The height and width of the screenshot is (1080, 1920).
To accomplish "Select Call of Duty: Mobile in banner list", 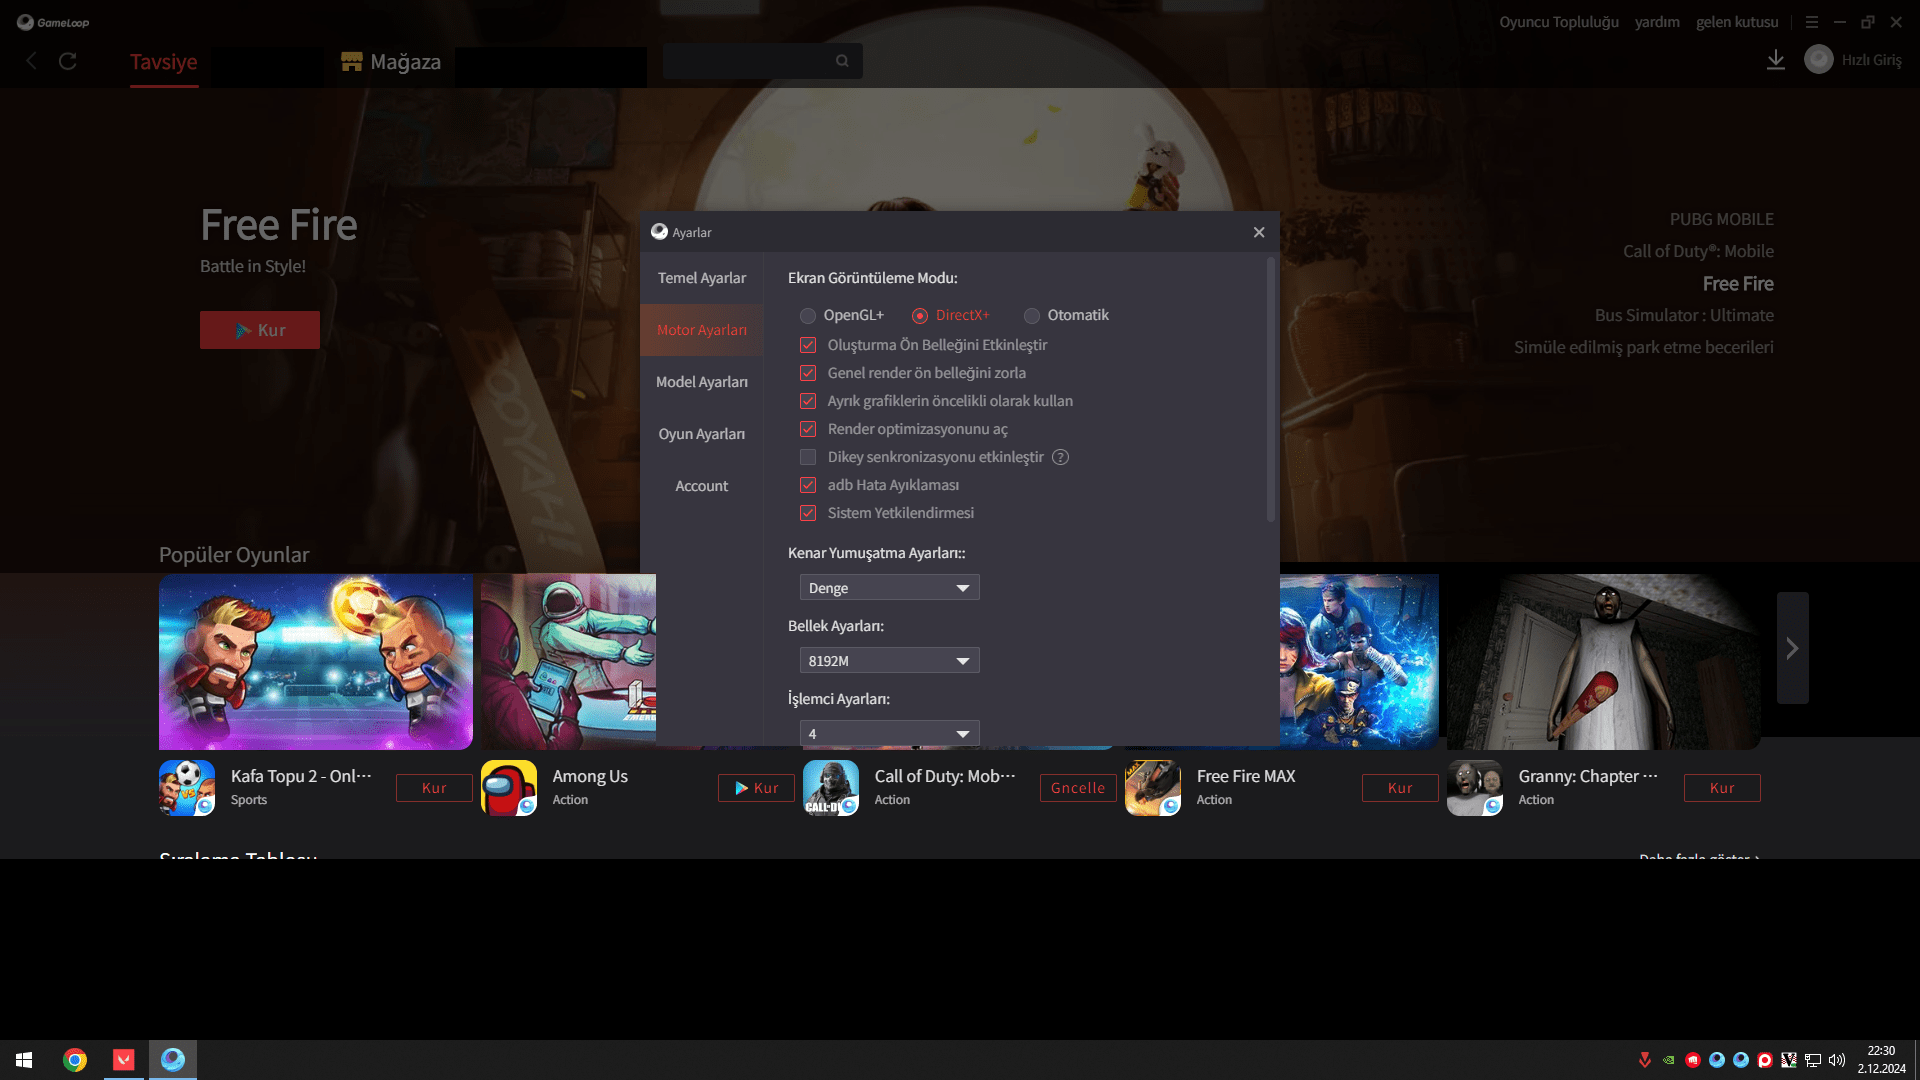I will 1698,251.
